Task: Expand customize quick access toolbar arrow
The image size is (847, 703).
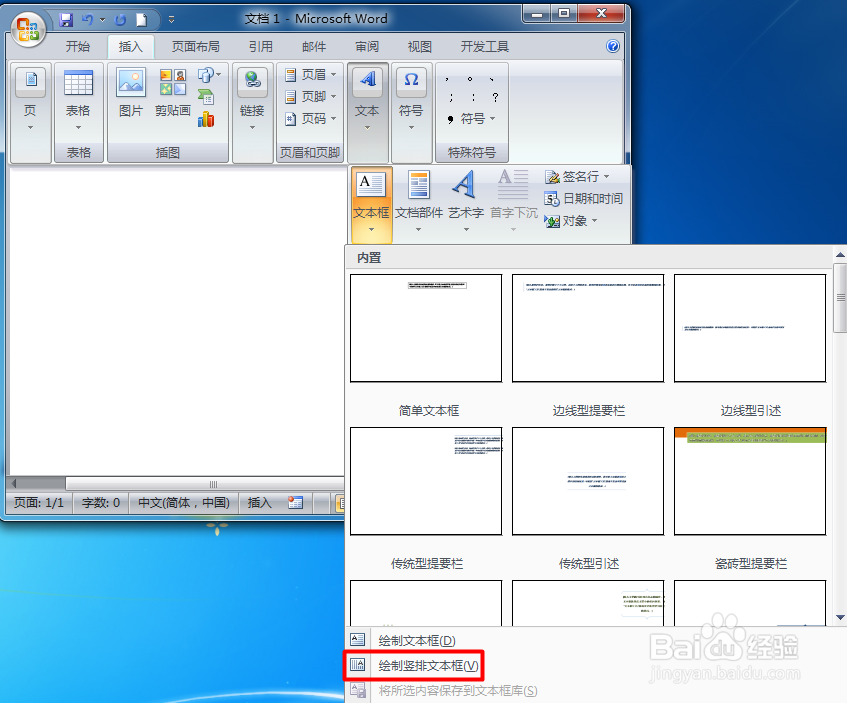Action: click(x=171, y=20)
